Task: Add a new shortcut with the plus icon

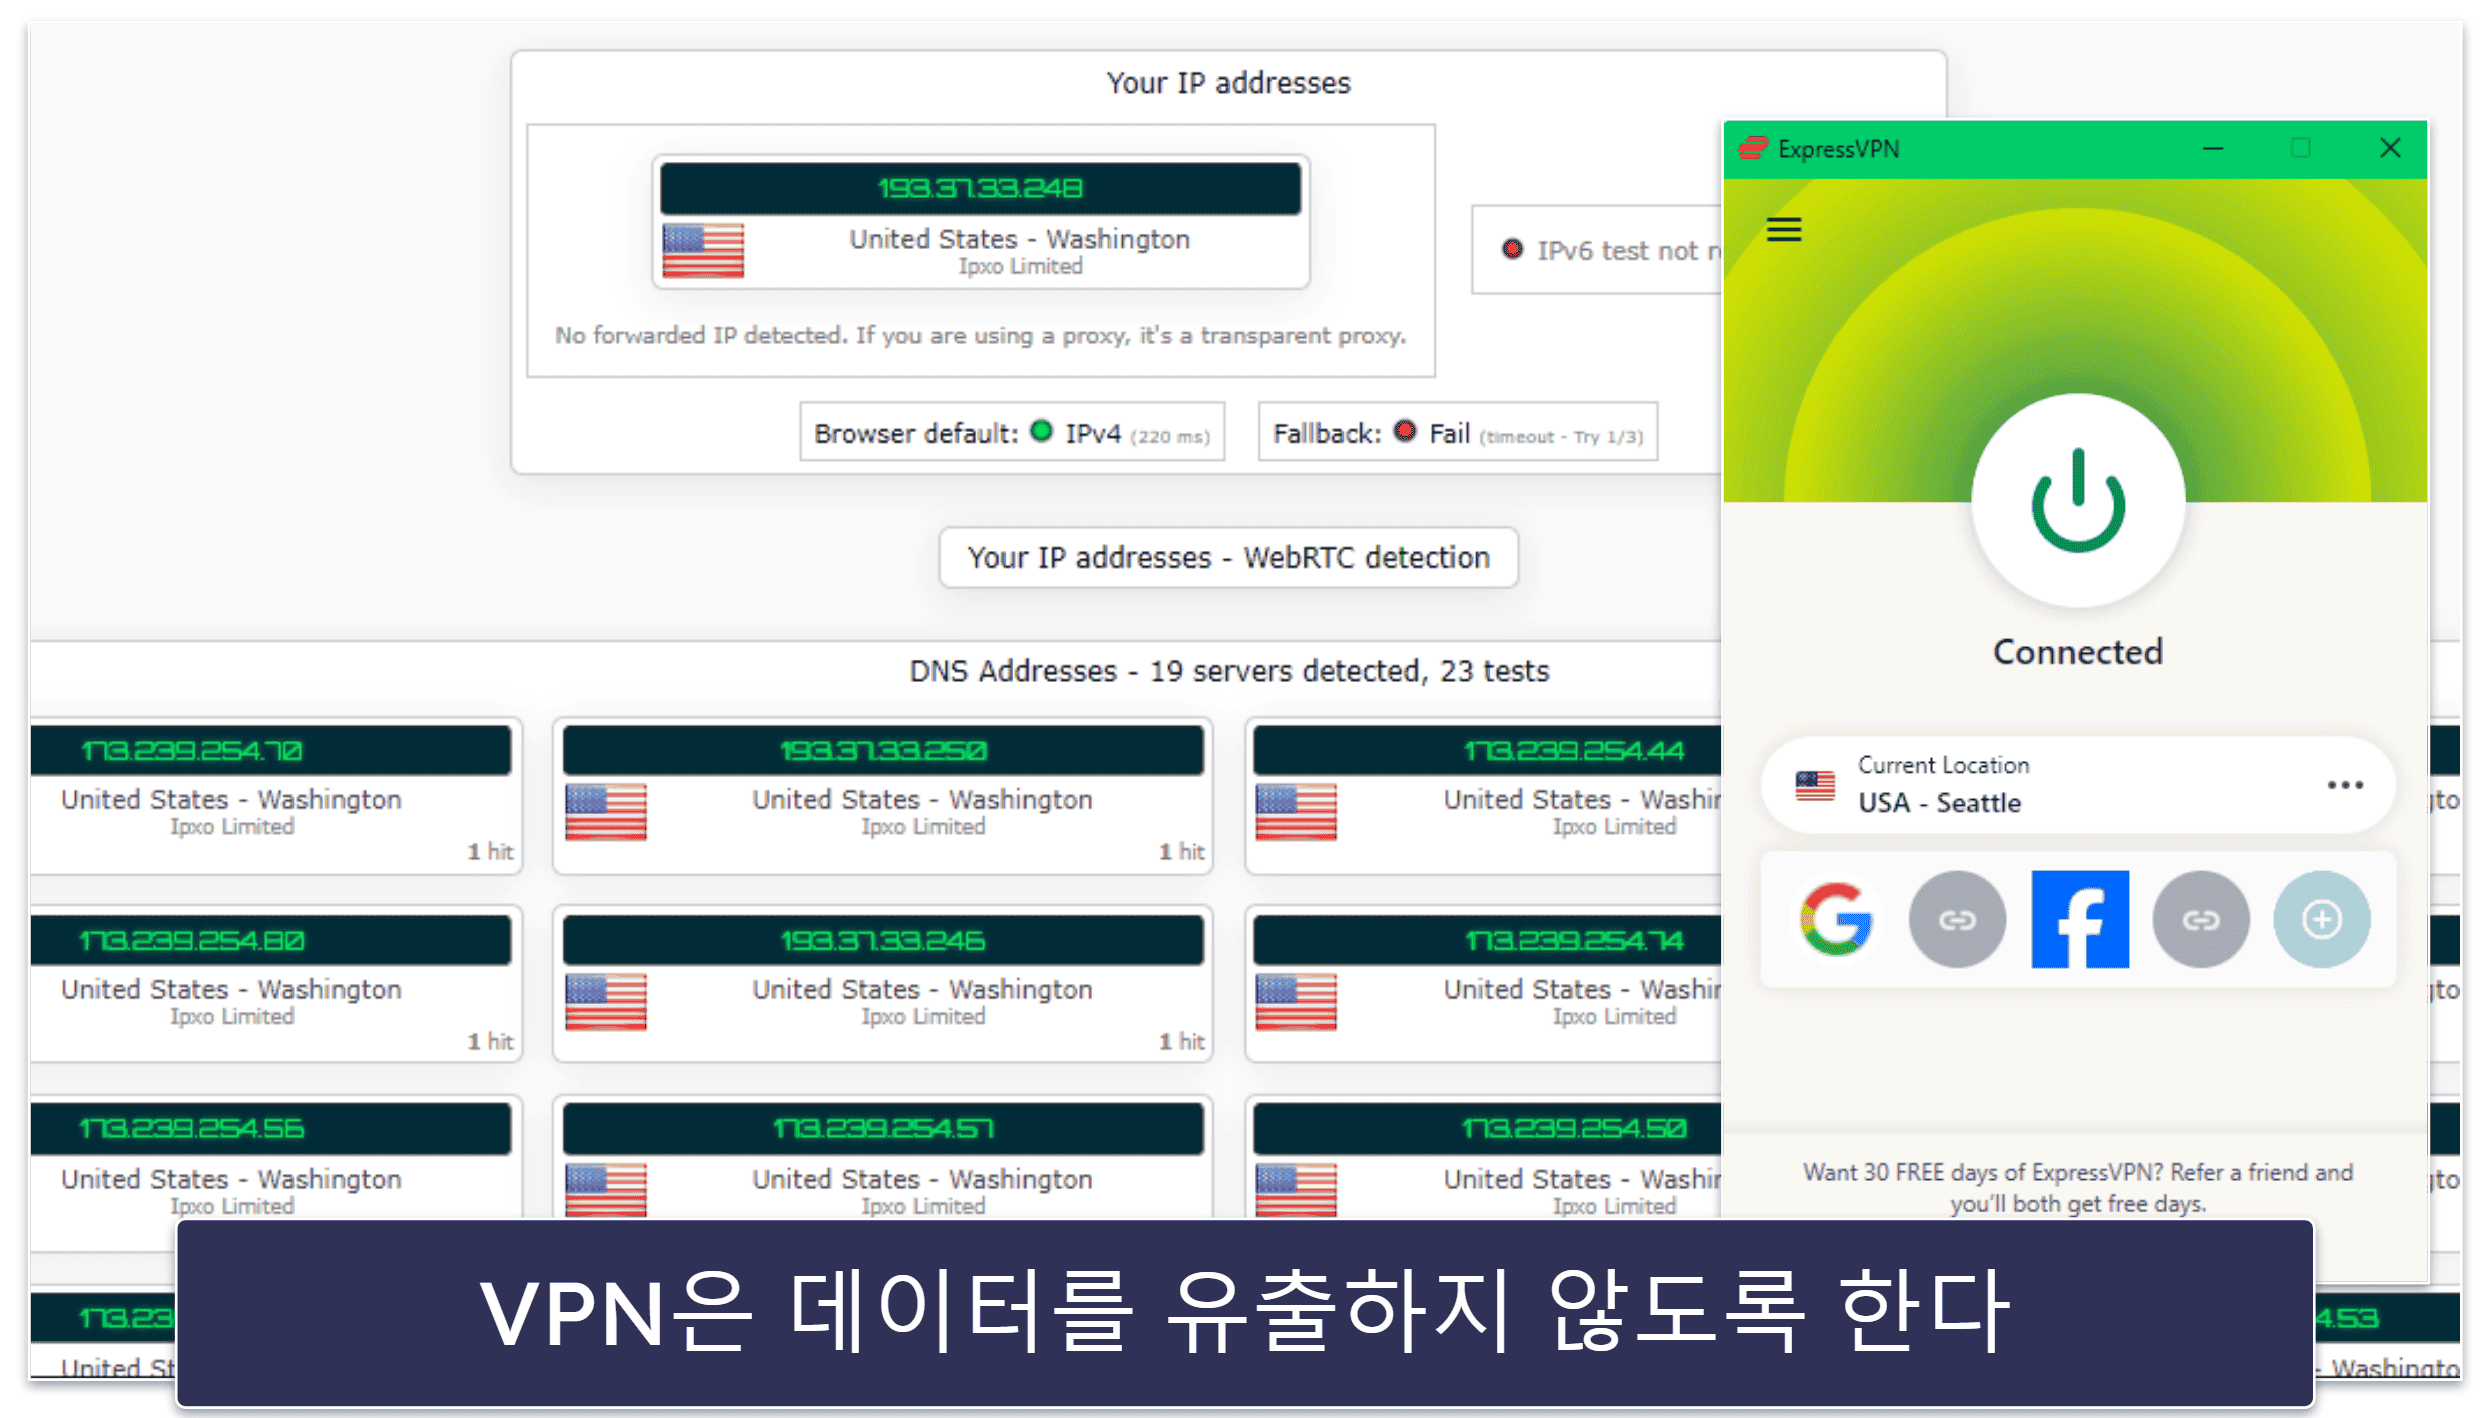Action: click(x=2322, y=919)
